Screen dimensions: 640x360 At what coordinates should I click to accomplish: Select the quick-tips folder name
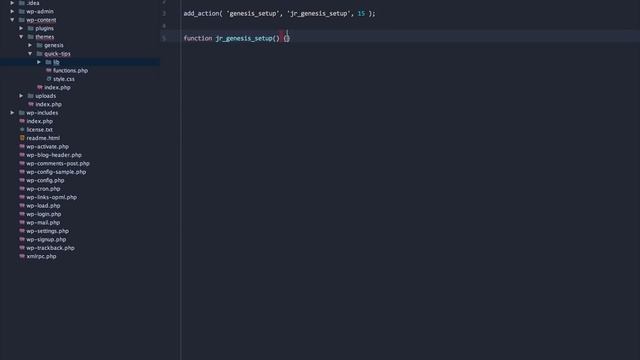tap(57, 54)
